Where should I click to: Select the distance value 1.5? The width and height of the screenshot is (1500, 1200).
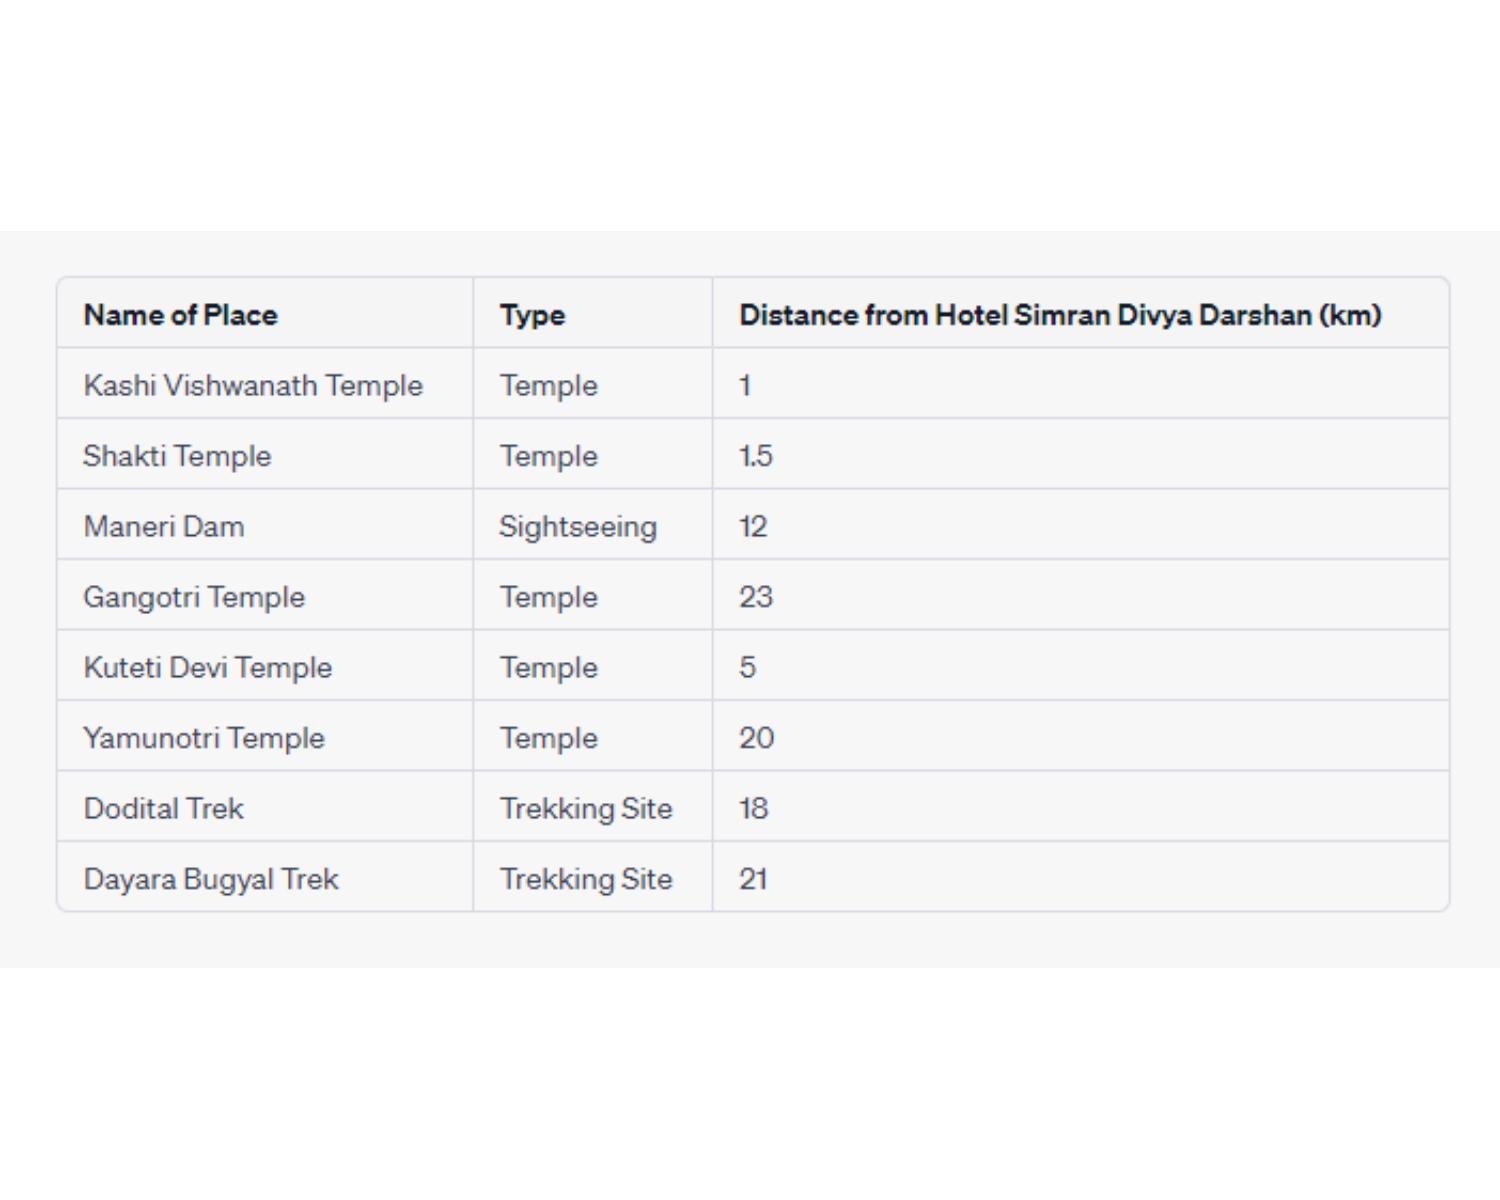[756, 456]
